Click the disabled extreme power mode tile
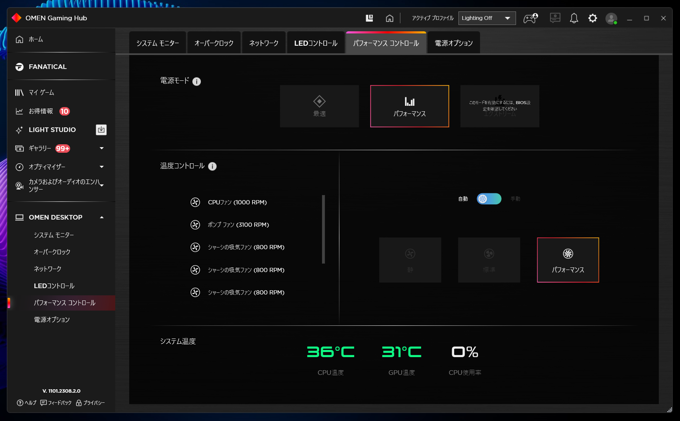The image size is (680, 421). click(500, 106)
